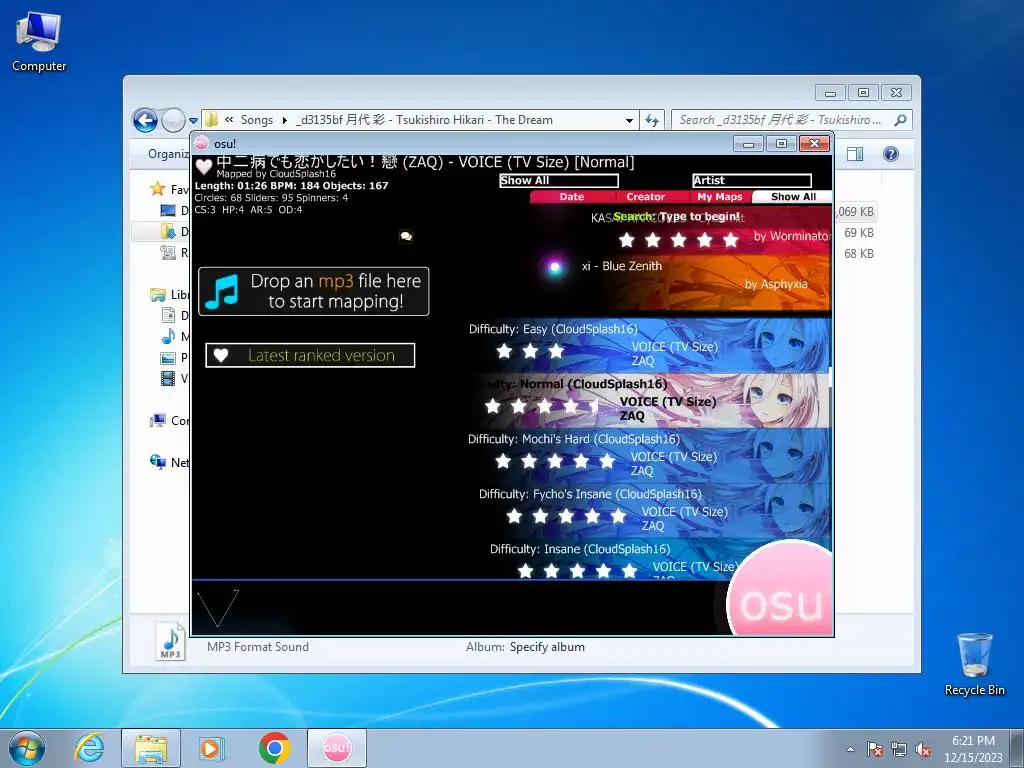Click Specify album field in details pane
Viewport: 1024px width, 768px height.
pos(547,647)
